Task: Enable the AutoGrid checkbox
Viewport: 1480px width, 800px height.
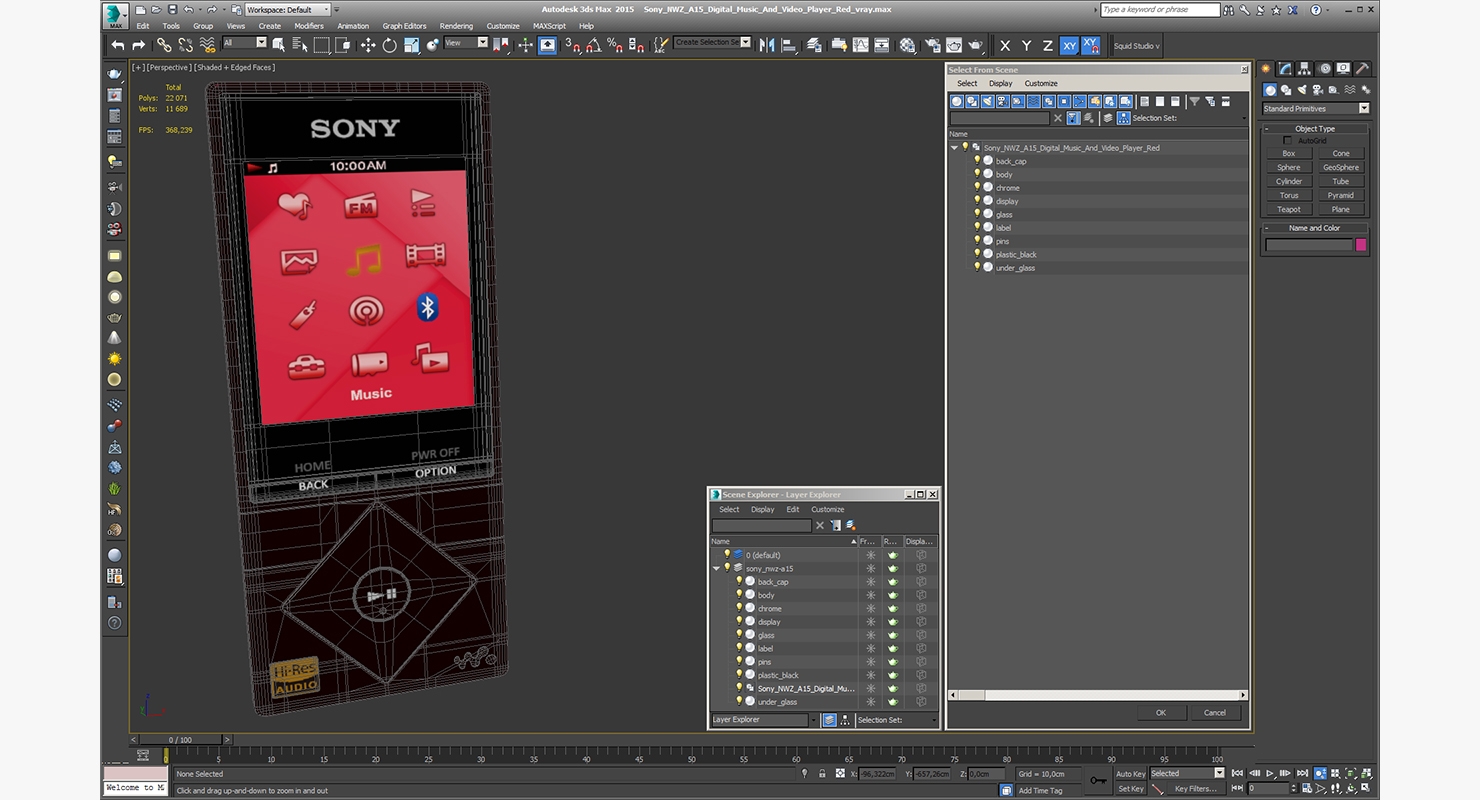Action: coord(1287,140)
